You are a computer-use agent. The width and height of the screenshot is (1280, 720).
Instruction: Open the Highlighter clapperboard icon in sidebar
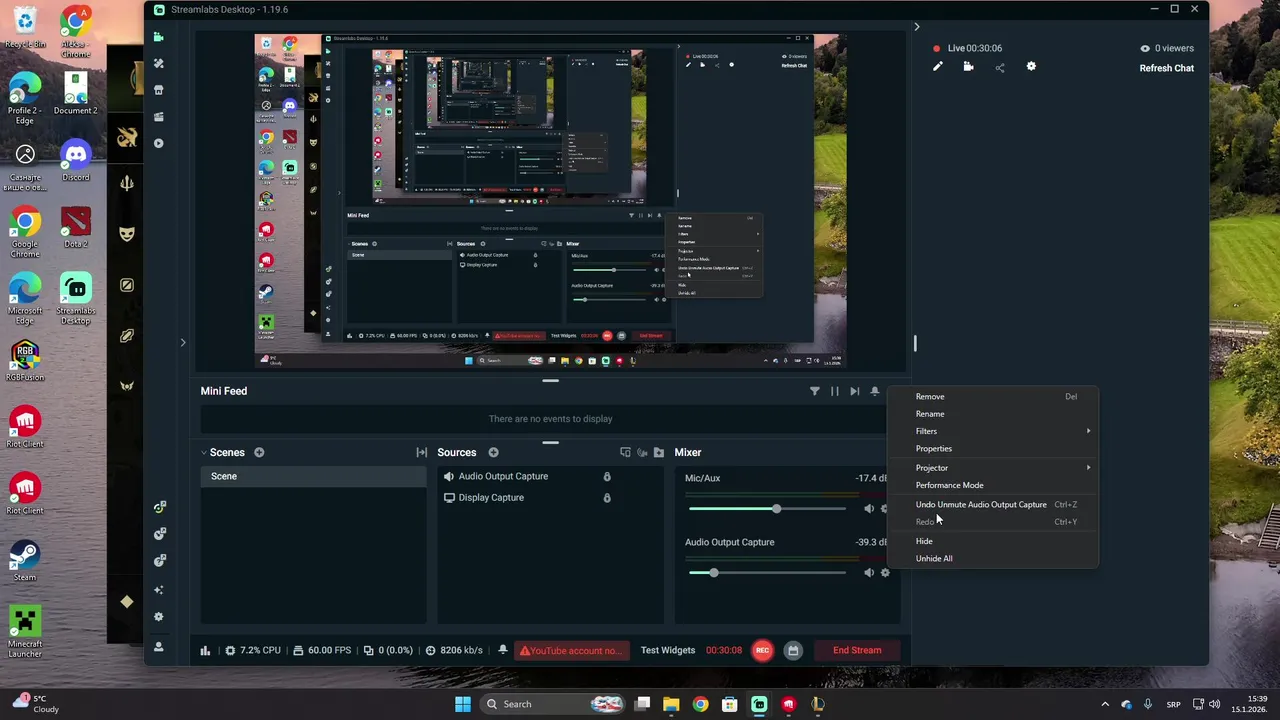pyautogui.click(x=158, y=117)
